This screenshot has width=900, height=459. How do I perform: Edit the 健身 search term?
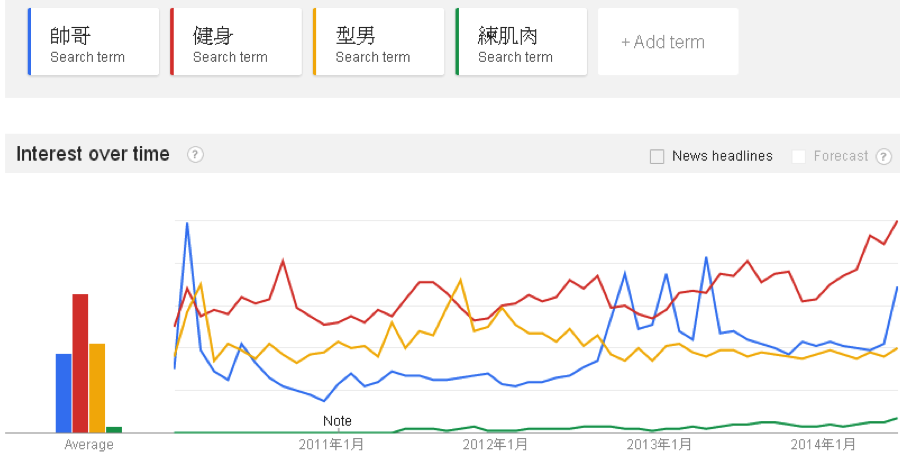tap(236, 42)
